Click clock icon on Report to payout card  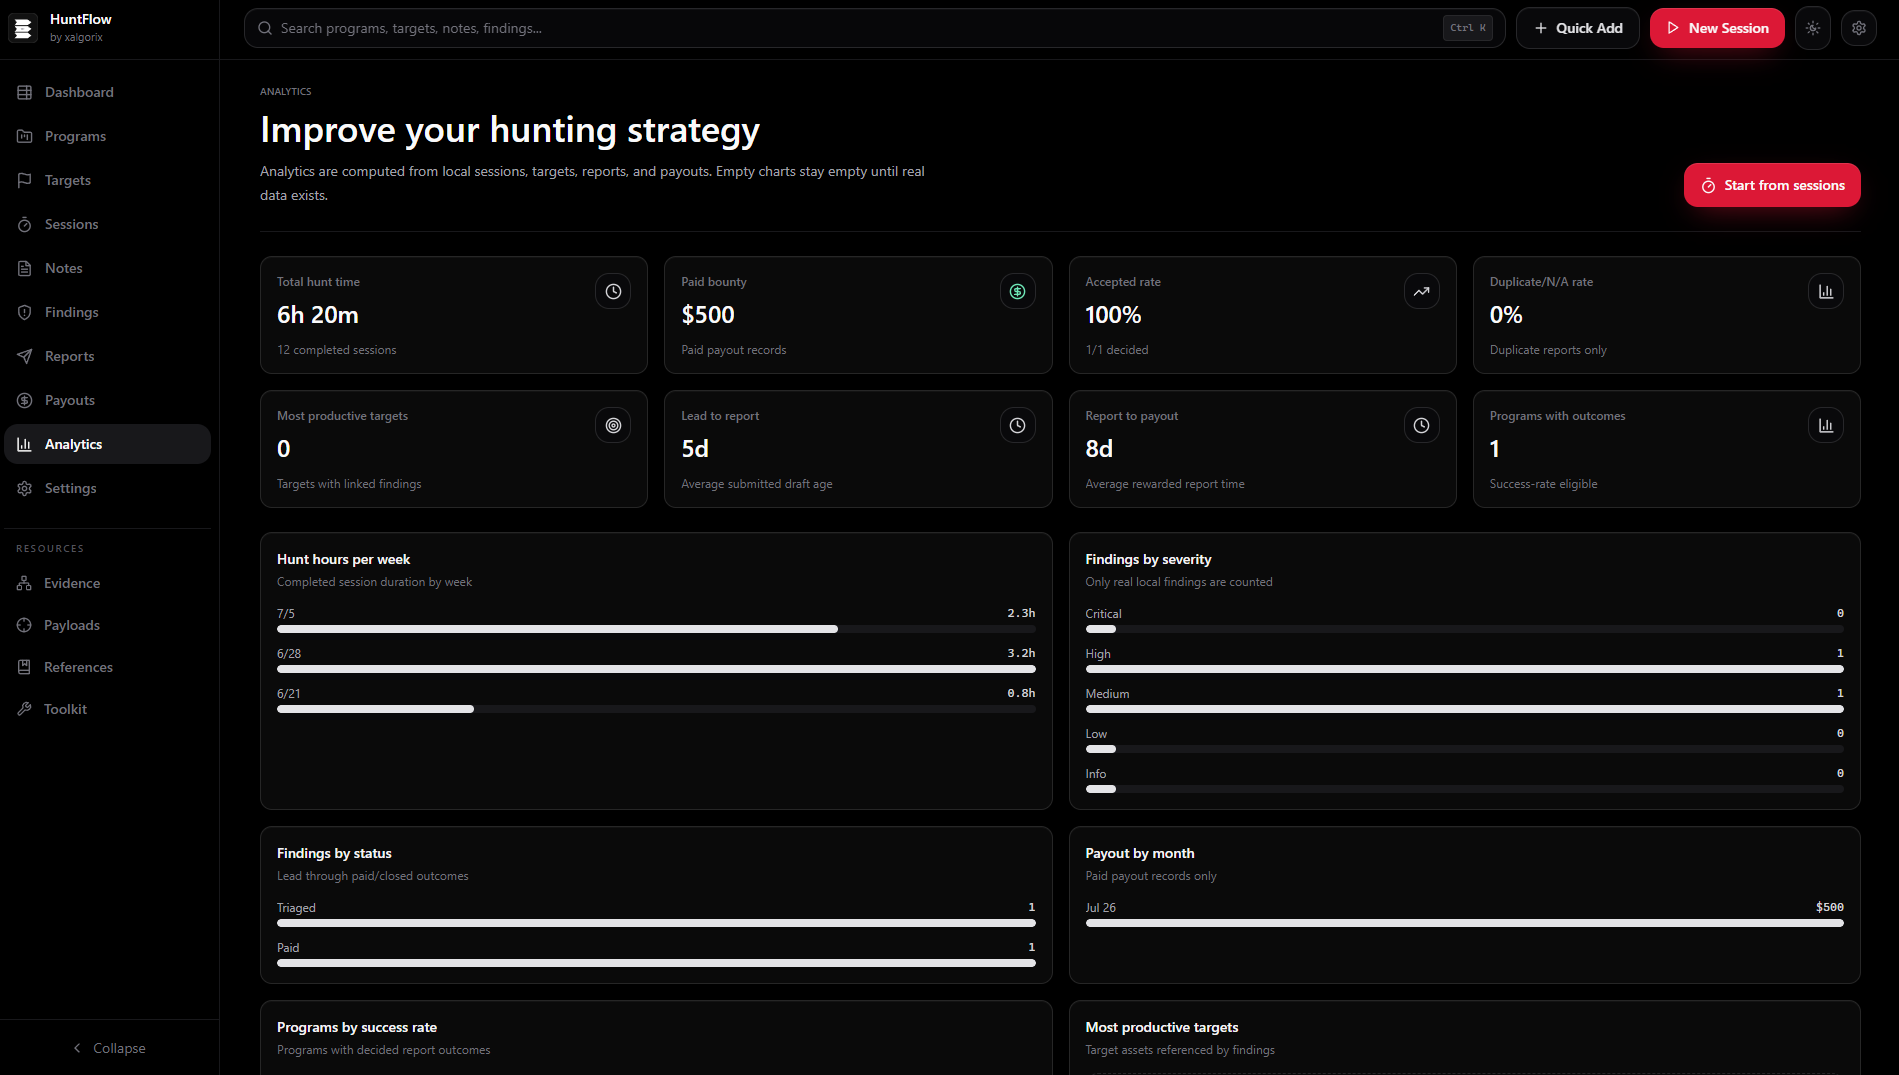(1421, 425)
